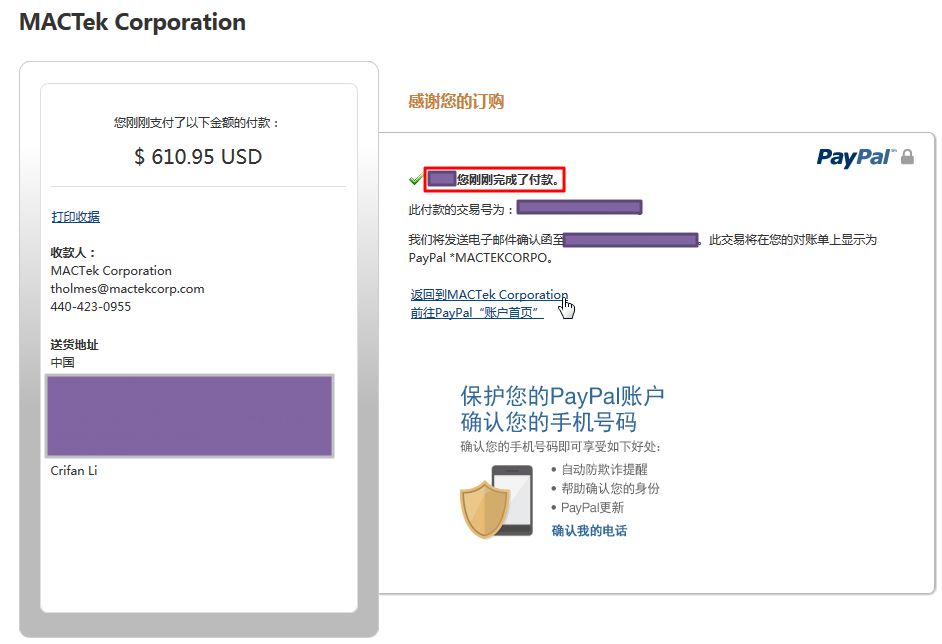Viewport: 942px width, 644px height.
Task: Click the MACTek Corporation page heading
Action: click(x=132, y=22)
